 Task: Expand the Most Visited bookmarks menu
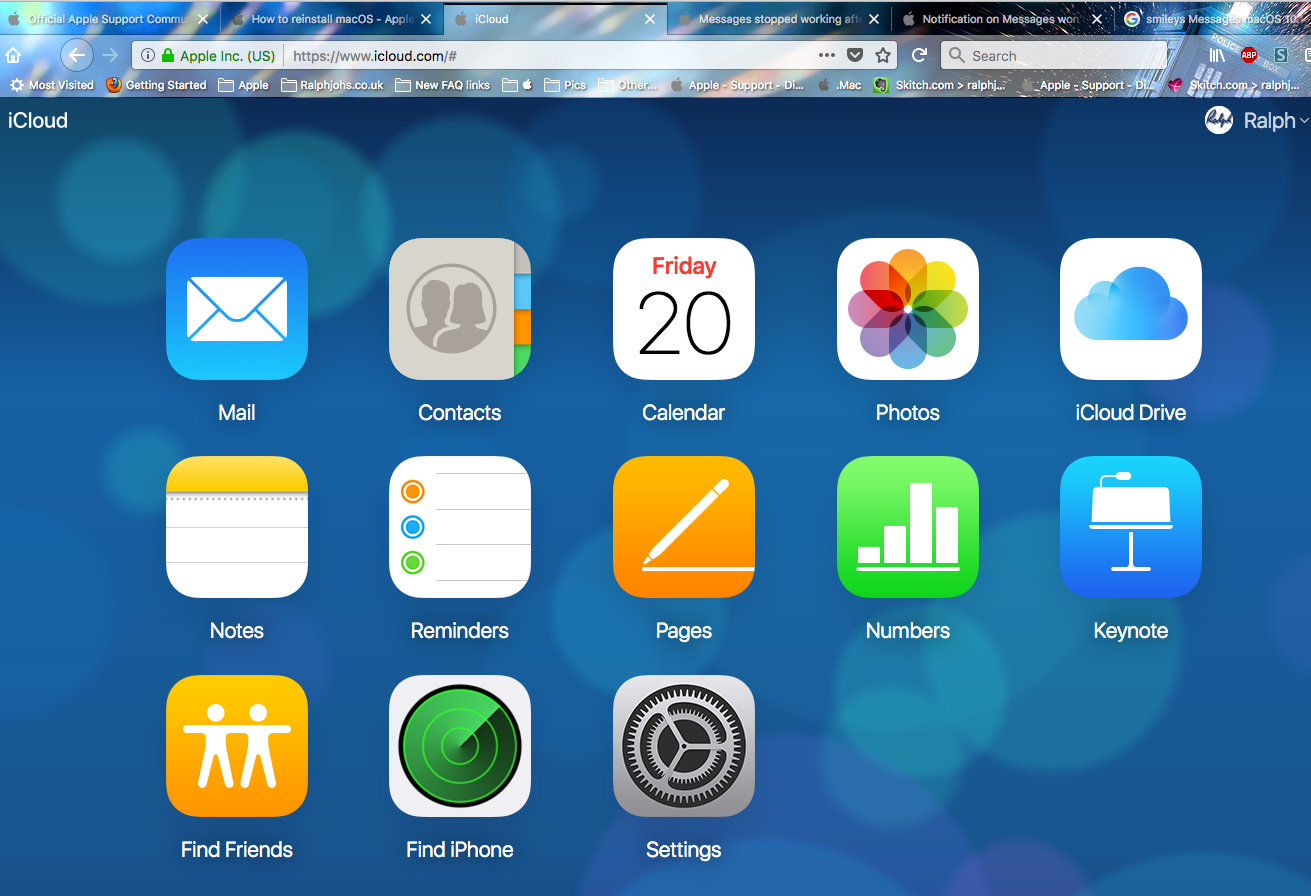point(52,85)
